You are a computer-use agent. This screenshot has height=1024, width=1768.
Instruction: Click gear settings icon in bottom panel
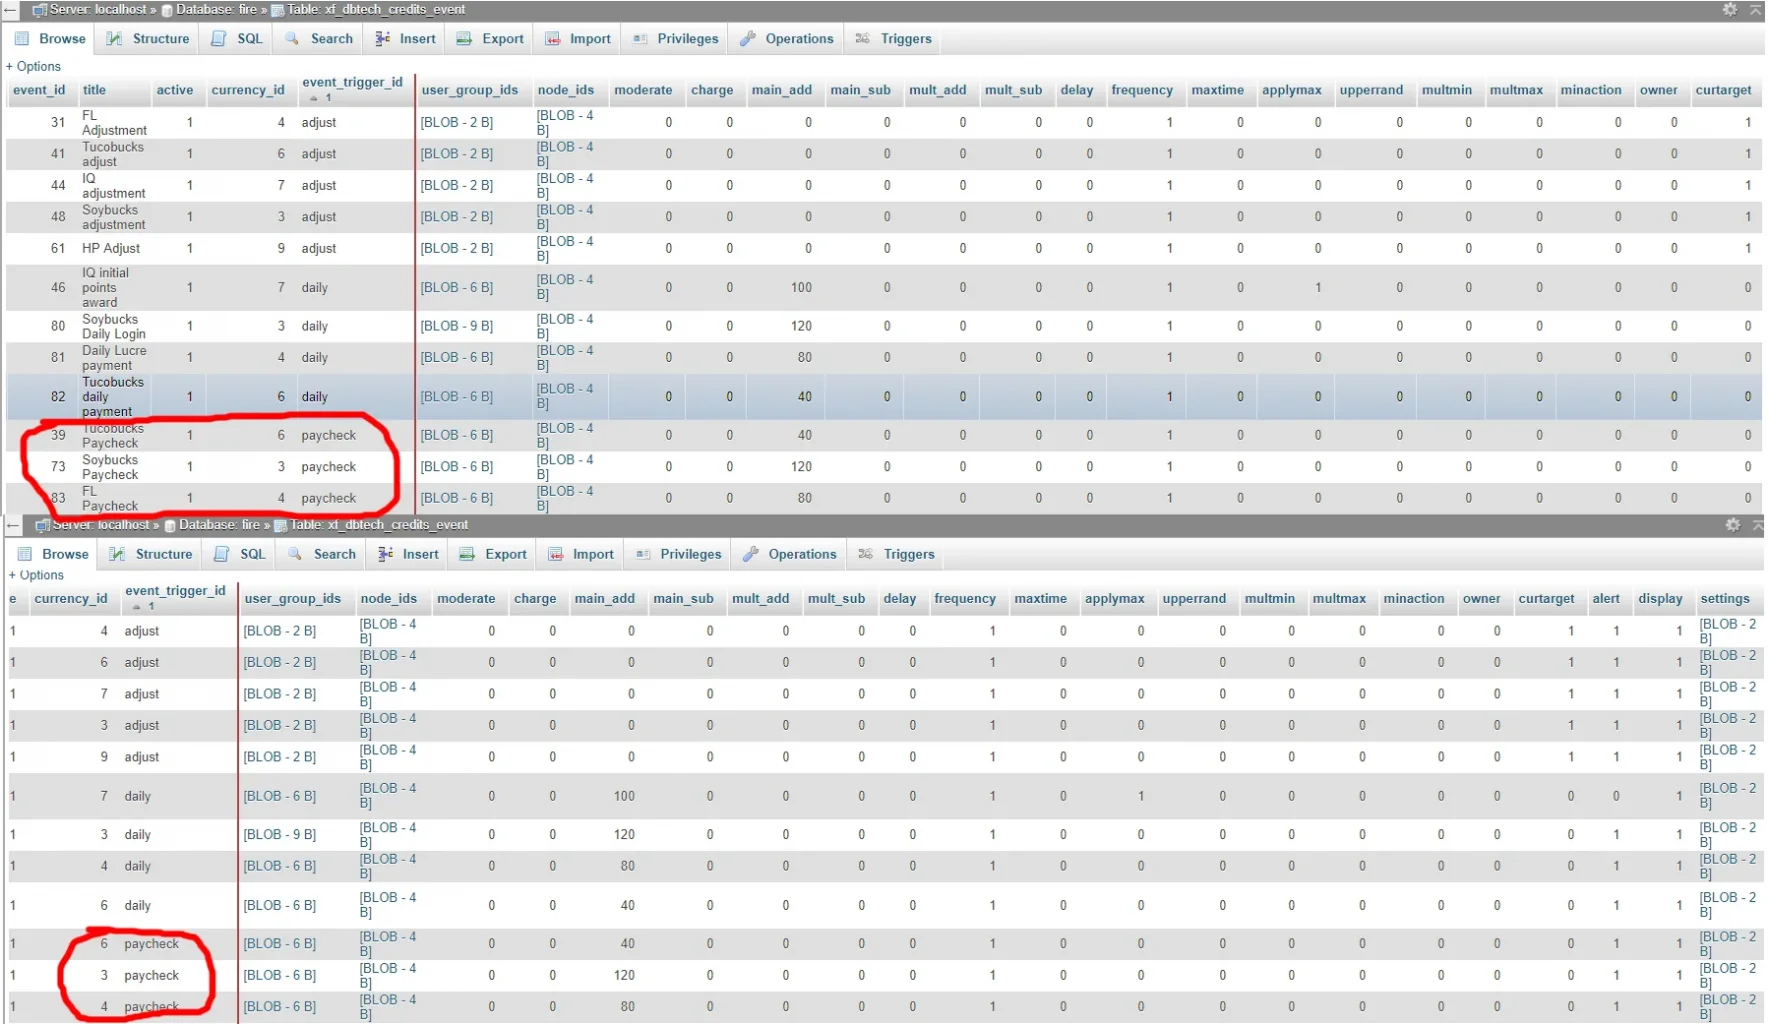click(x=1733, y=525)
